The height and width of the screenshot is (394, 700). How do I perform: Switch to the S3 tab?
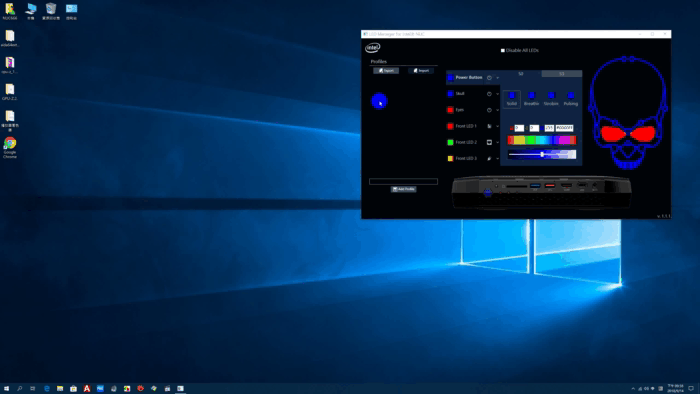point(562,74)
